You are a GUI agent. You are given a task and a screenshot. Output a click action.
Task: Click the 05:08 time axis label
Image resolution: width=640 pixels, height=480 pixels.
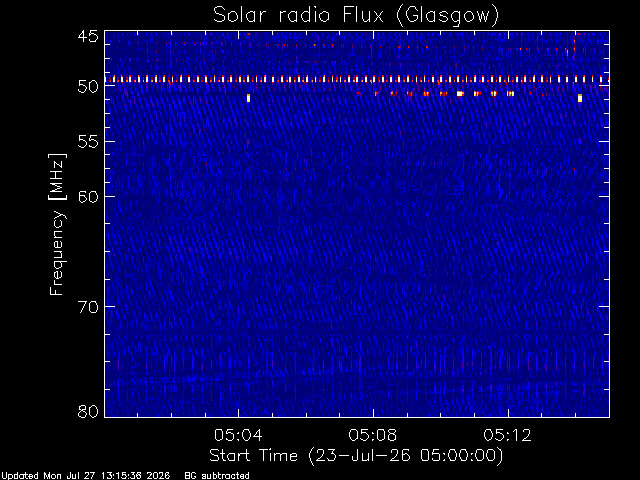pos(373,435)
